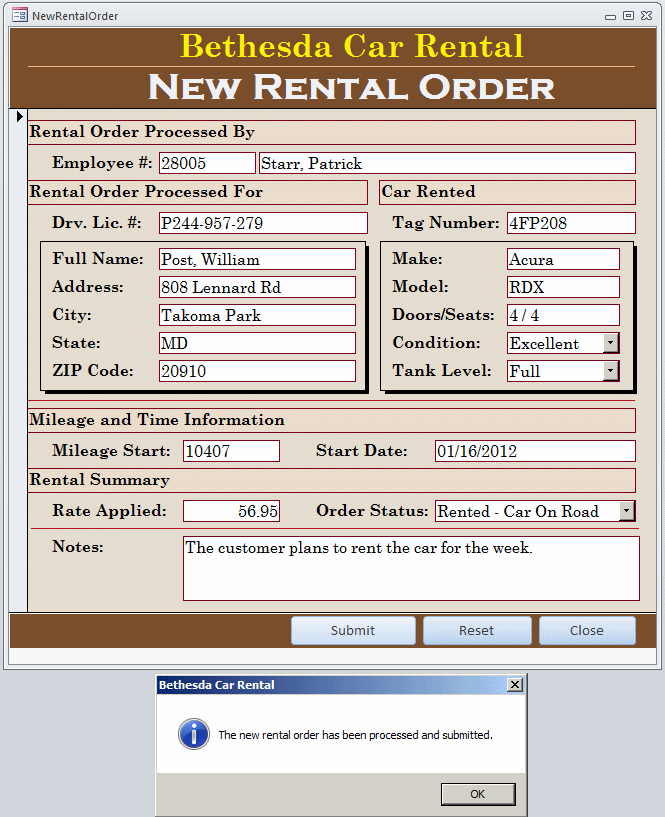665x817 pixels.
Task: Click the message dialog title bar
Action: [x=341, y=685]
